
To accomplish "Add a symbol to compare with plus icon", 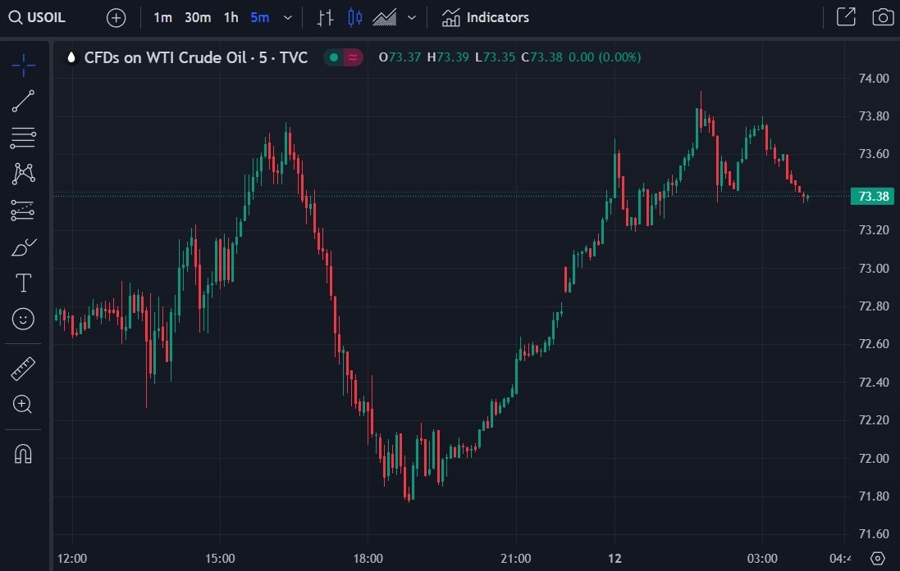I will 116,18.
